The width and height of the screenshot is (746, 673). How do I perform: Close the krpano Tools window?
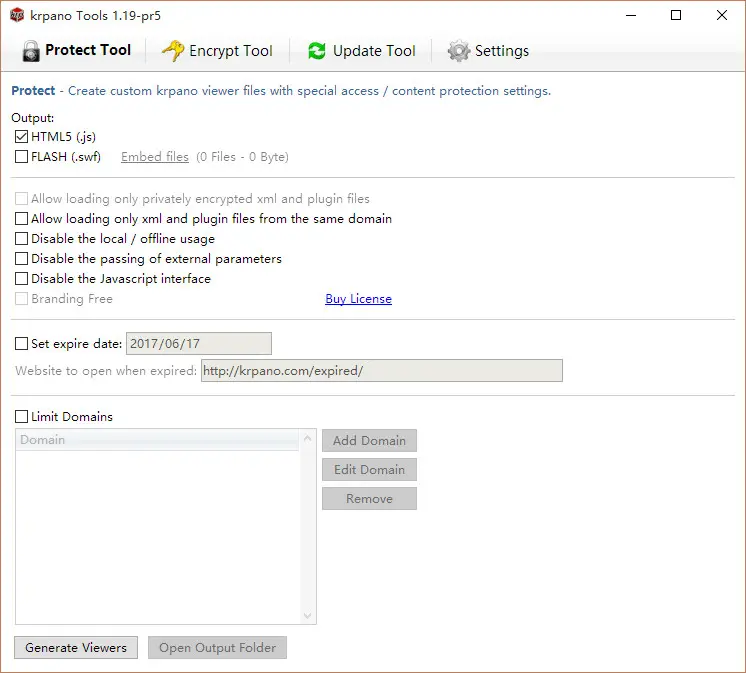pyautogui.click(x=721, y=15)
